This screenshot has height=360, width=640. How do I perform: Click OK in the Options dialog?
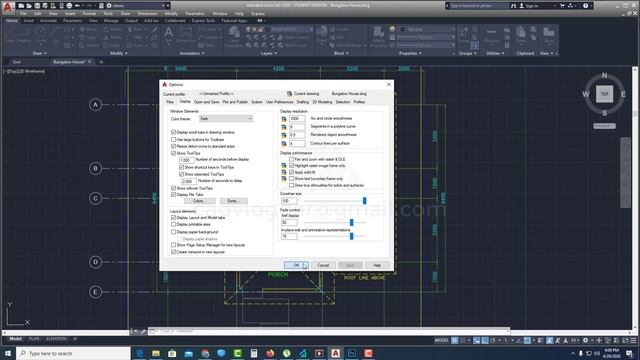(296, 265)
